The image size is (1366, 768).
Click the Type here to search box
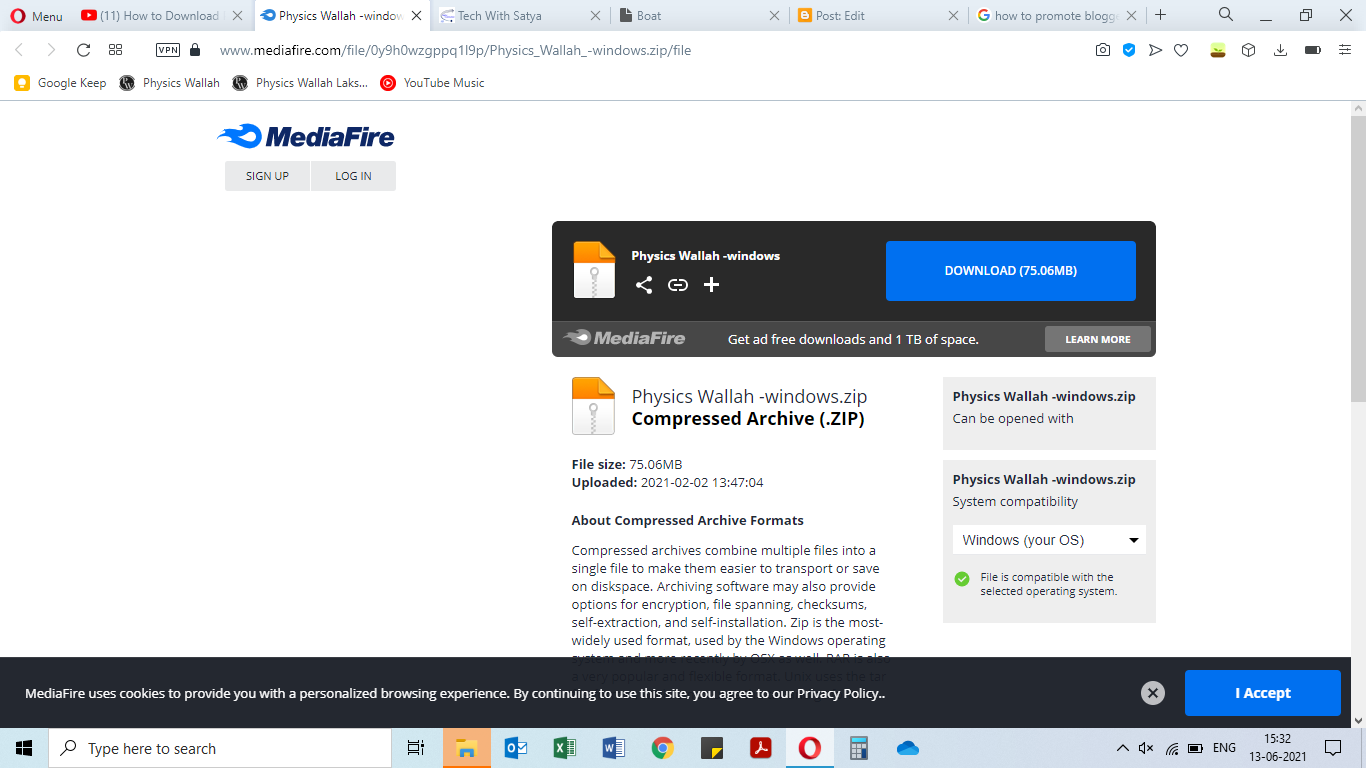coord(220,748)
